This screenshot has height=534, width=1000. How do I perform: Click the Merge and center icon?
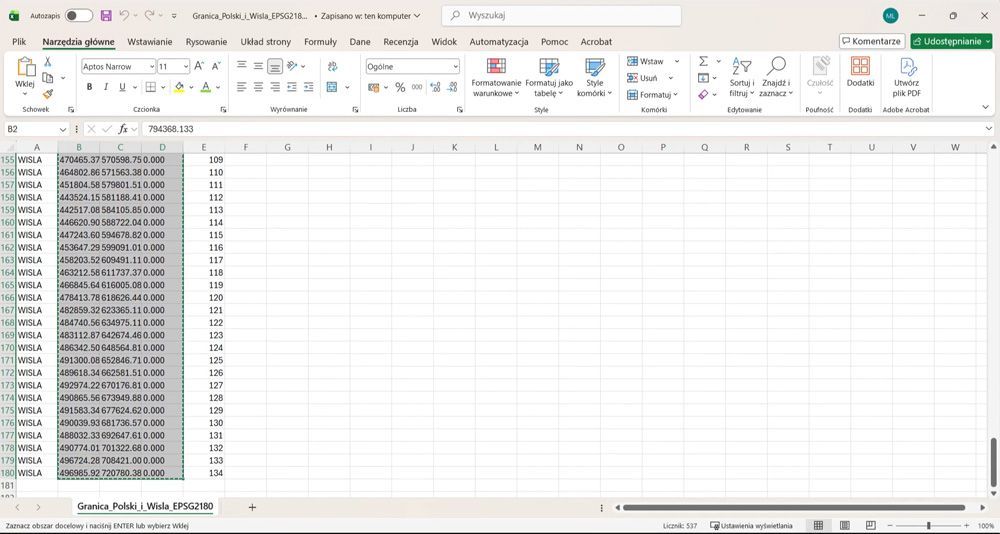(332, 87)
